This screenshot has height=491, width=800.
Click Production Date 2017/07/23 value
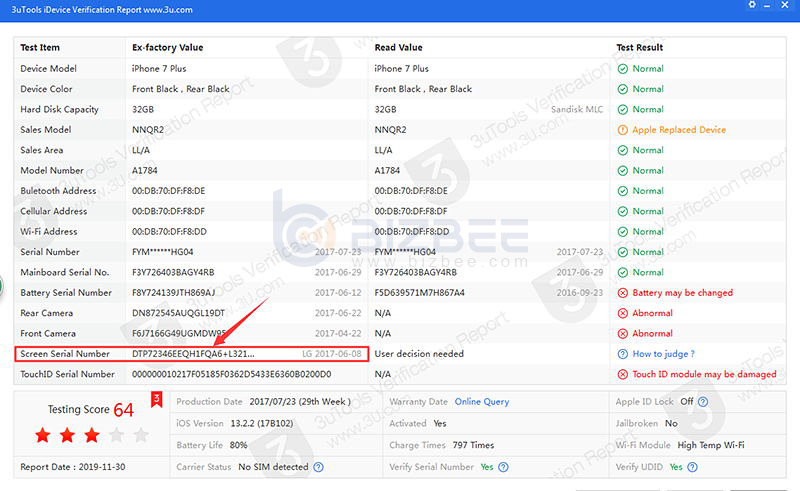299,402
